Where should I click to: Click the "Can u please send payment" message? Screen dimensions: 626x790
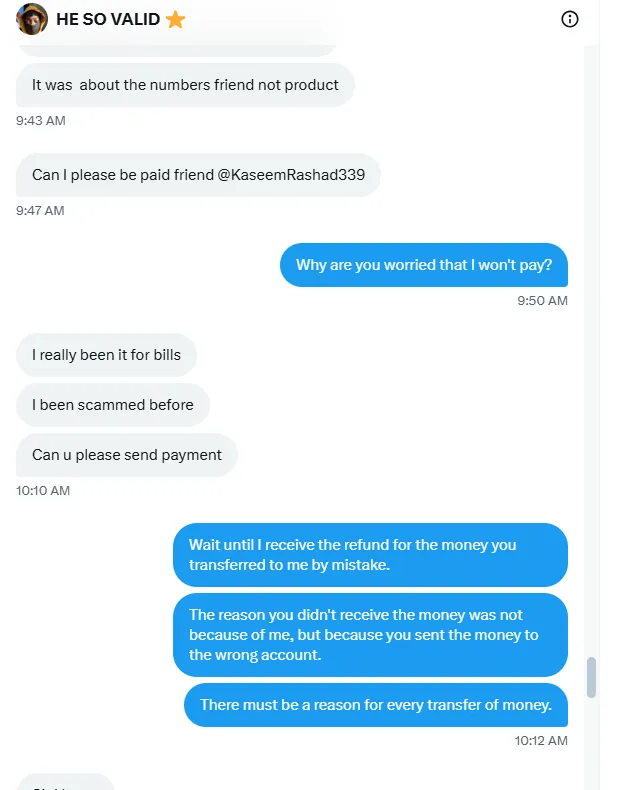point(127,455)
